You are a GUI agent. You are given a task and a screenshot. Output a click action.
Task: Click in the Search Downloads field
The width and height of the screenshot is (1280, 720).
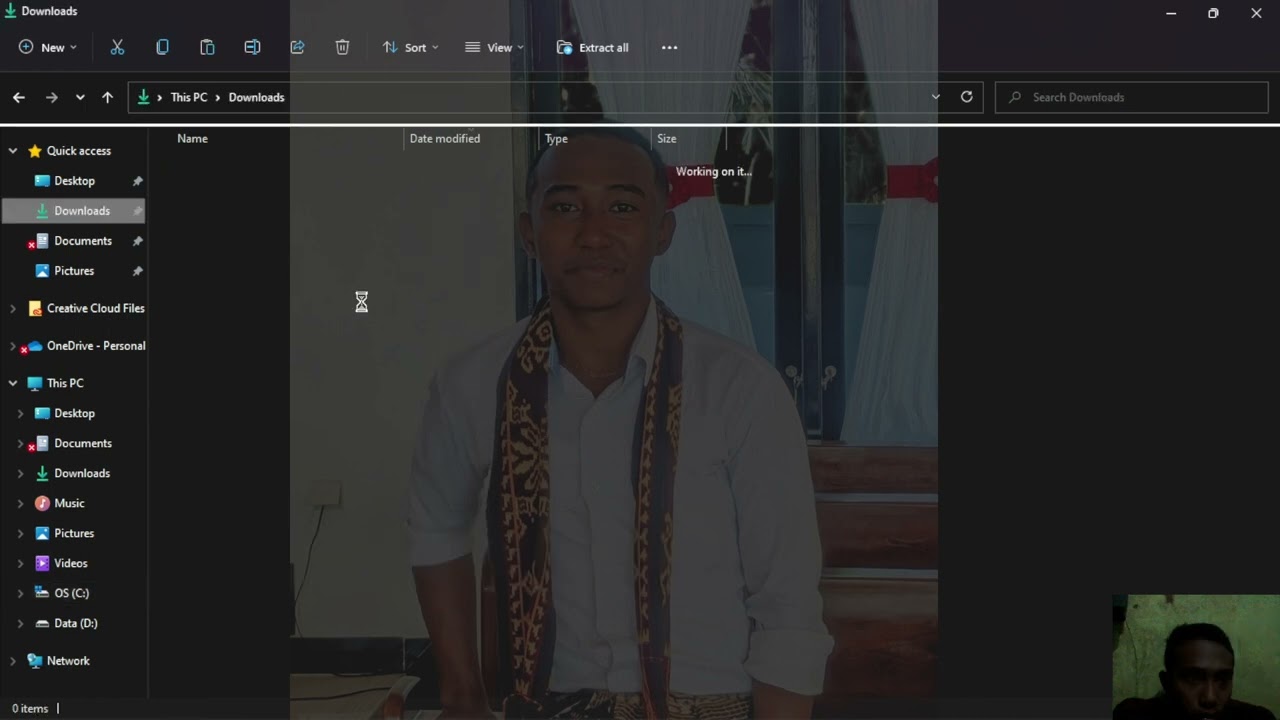coord(1132,97)
